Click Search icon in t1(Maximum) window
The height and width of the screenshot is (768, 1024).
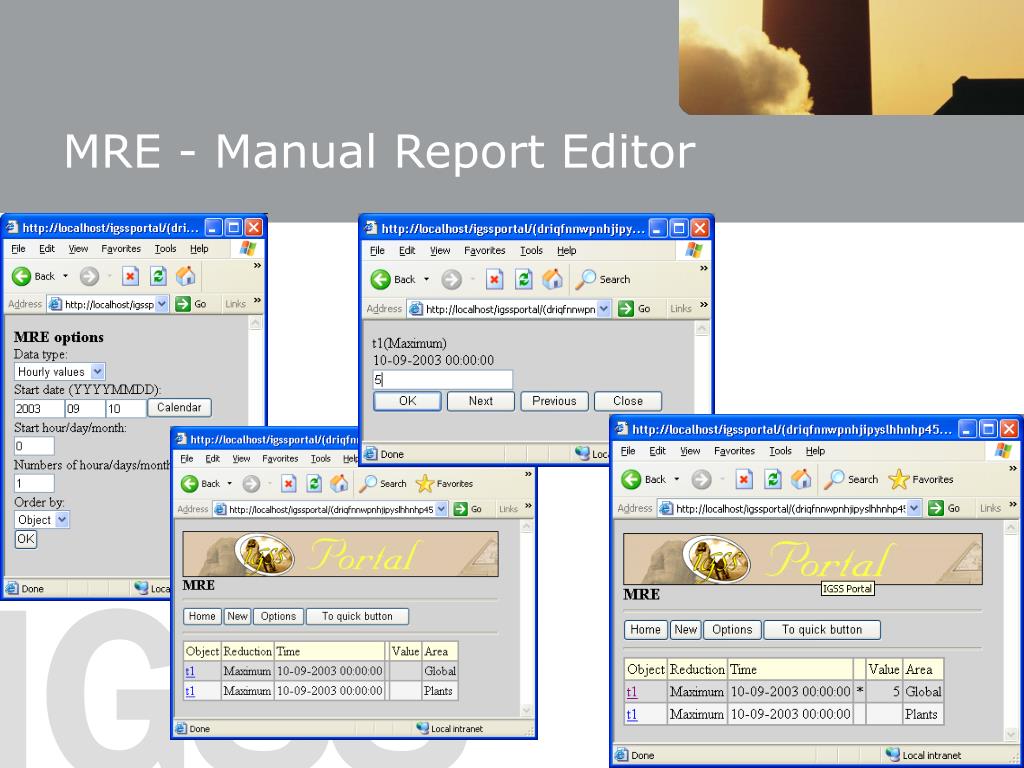(585, 279)
